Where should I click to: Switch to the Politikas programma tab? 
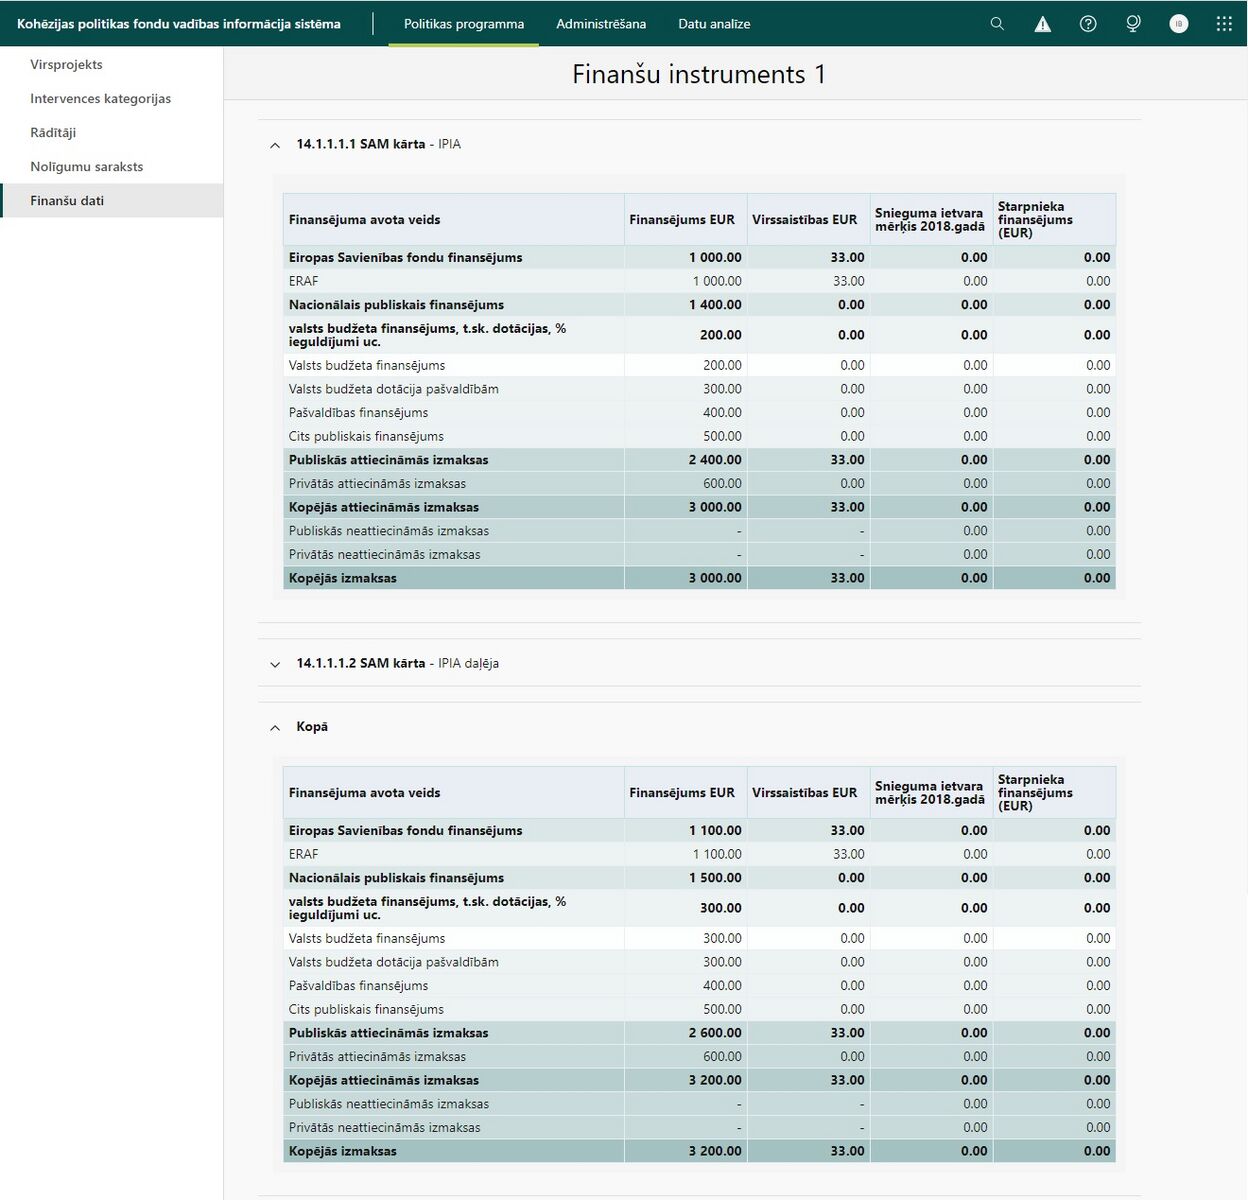(x=464, y=24)
